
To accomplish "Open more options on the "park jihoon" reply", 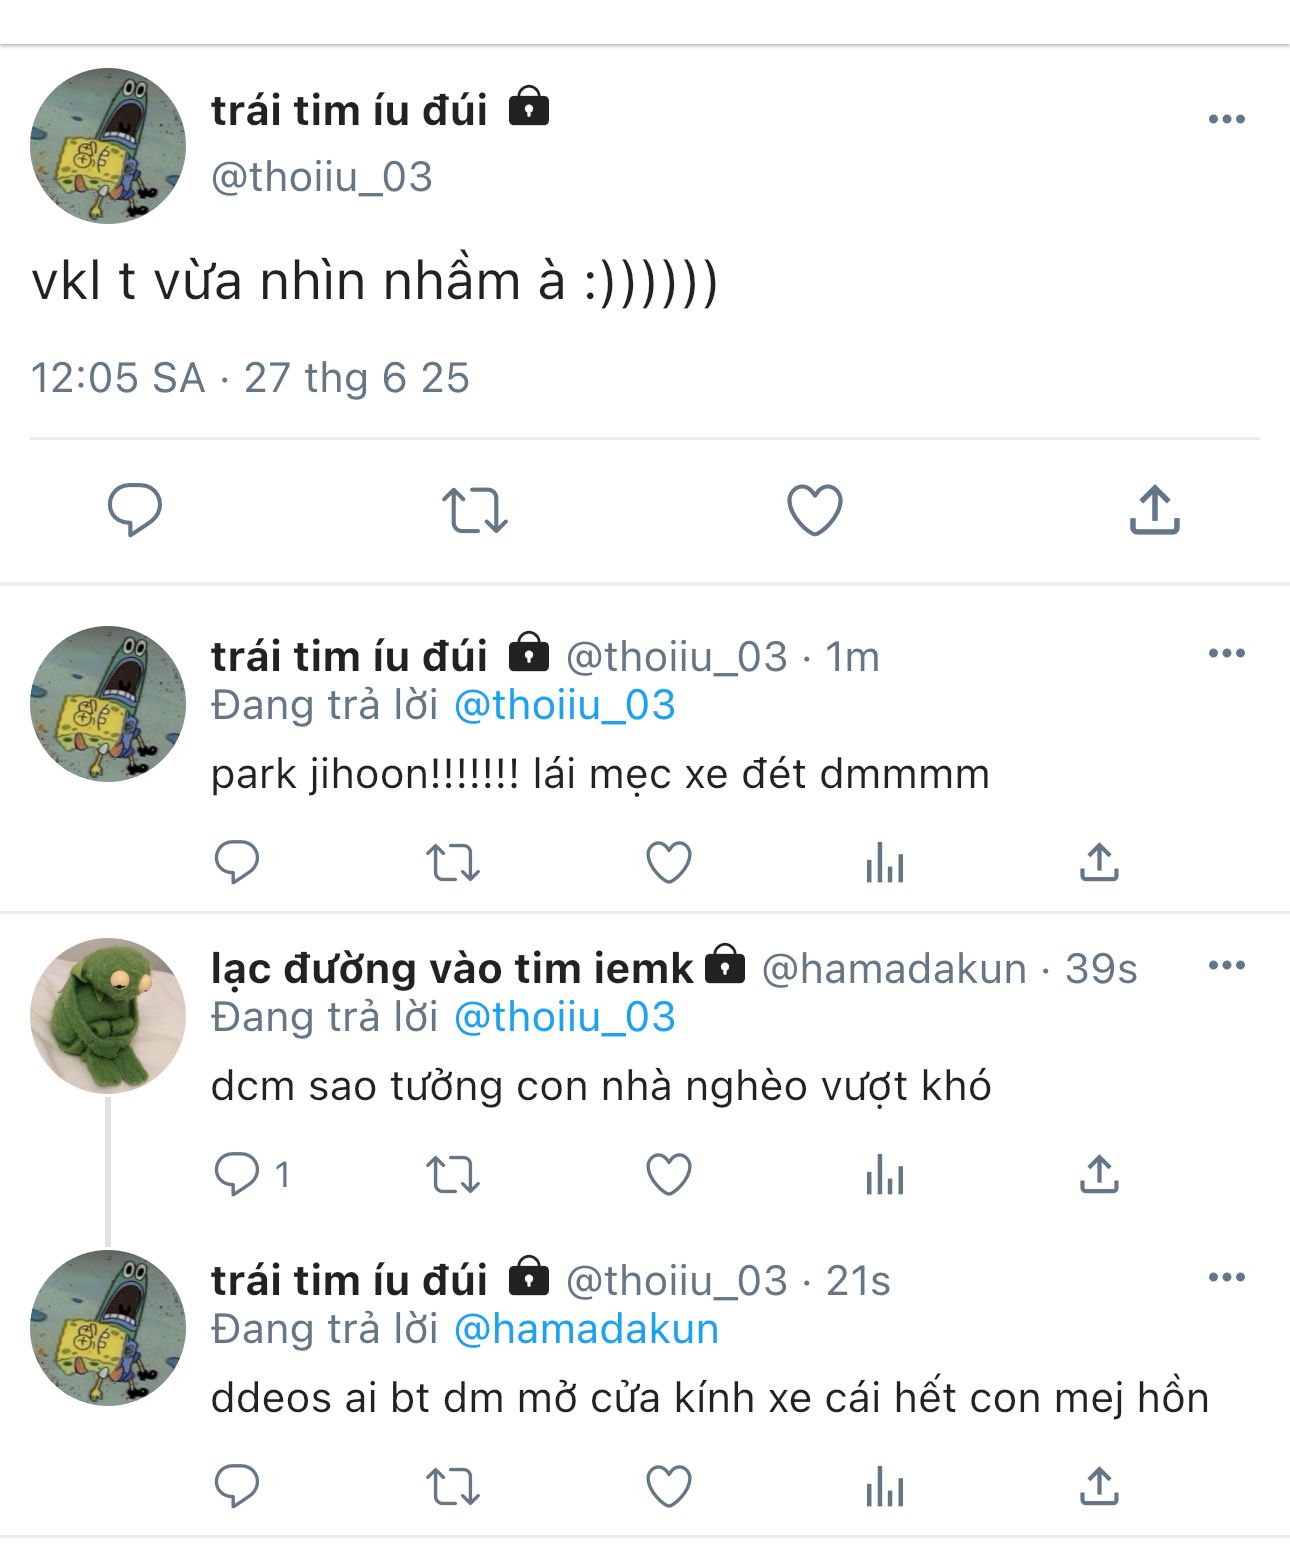I will (1226, 654).
